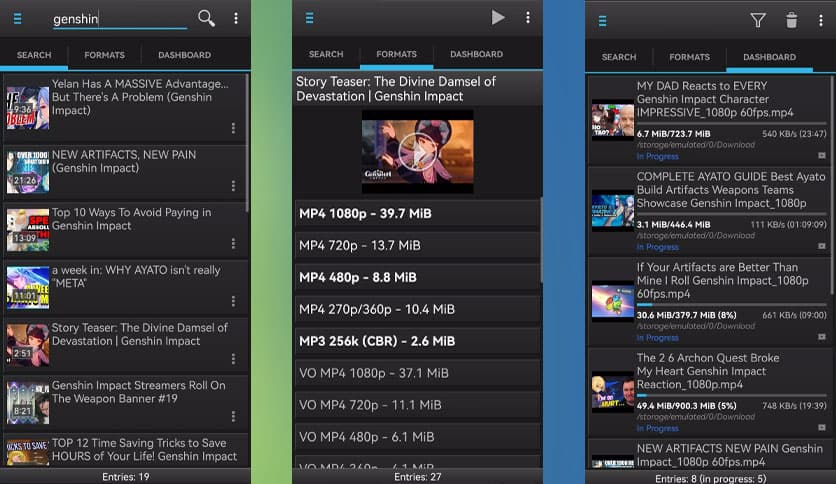
Task: Open Genshin Impact Streamers Roll thumbnail
Action: [x=28, y=403]
